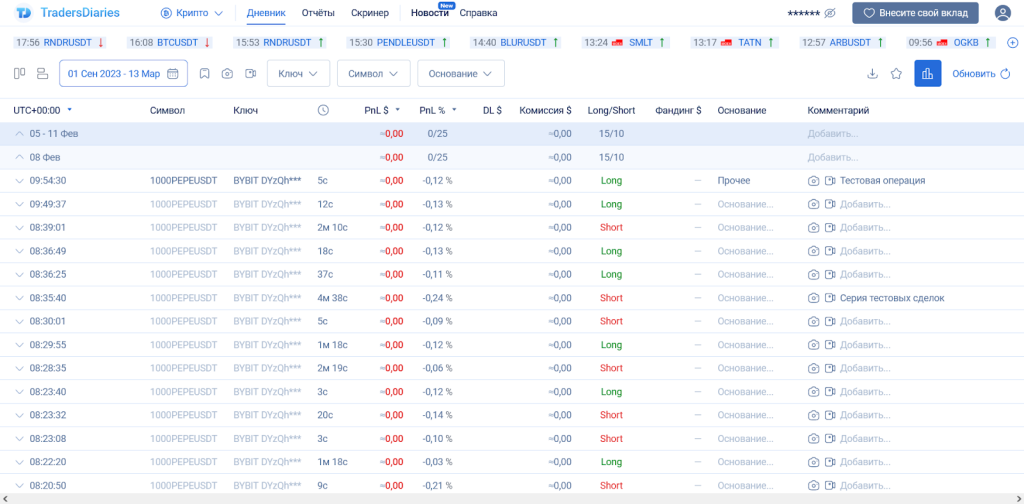Switch to the column layout view icon
Image resolution: width=1024 pixels, height=504 pixels.
coord(19,74)
